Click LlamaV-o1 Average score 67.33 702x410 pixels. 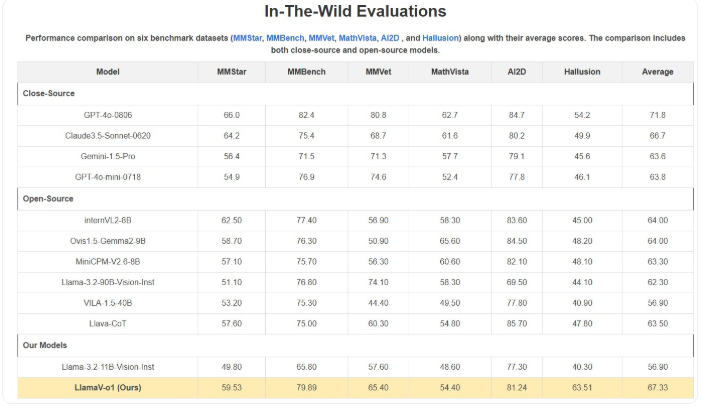click(657, 388)
